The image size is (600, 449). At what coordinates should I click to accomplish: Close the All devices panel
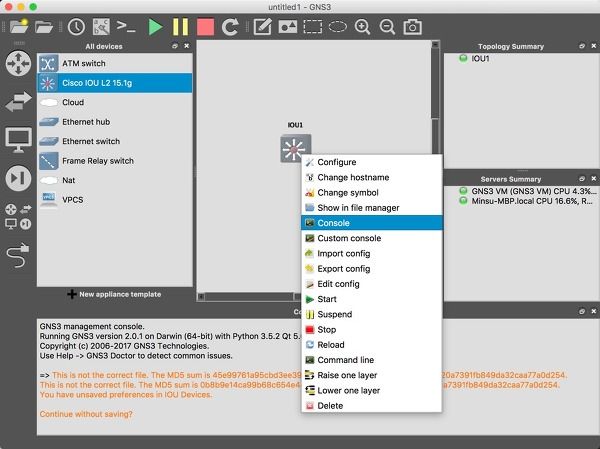click(187, 46)
